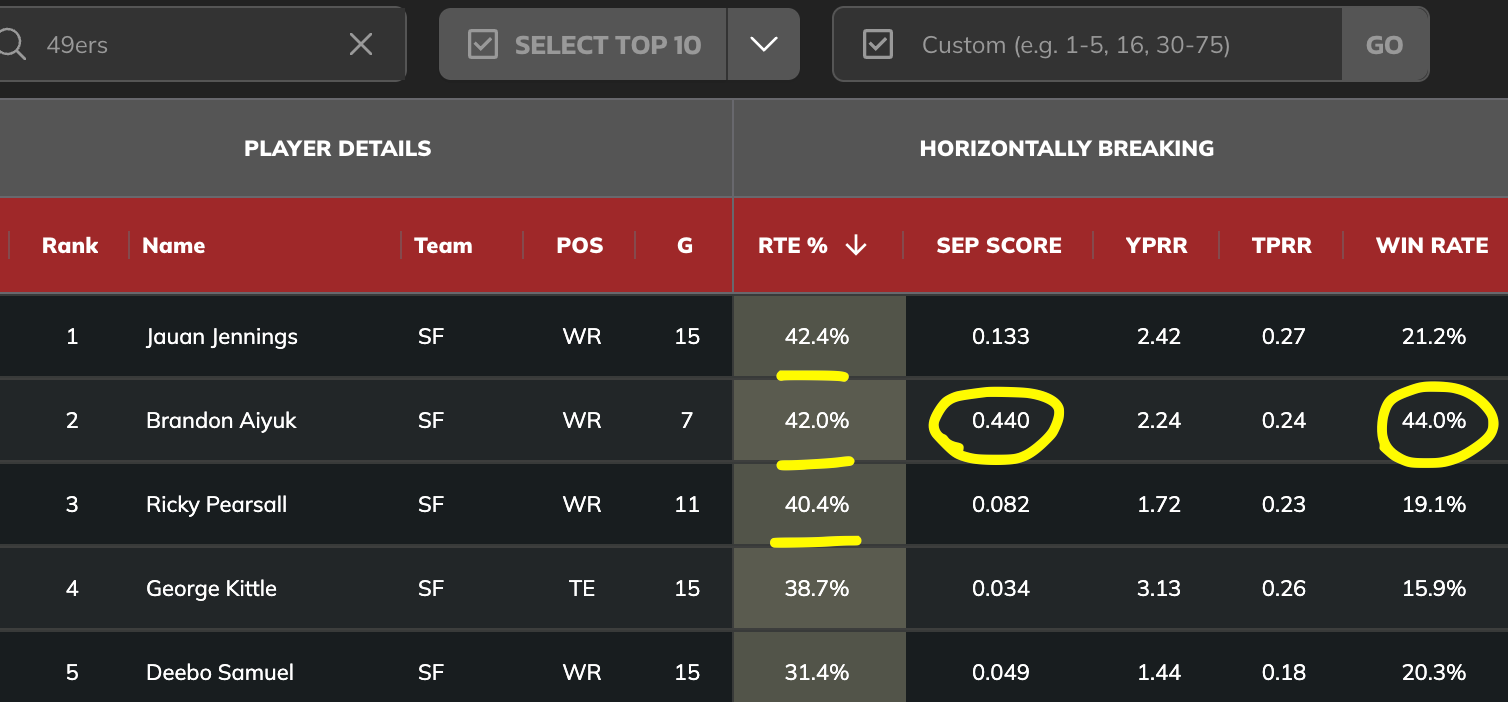Open Brandon Aiyuk's player row

click(754, 420)
